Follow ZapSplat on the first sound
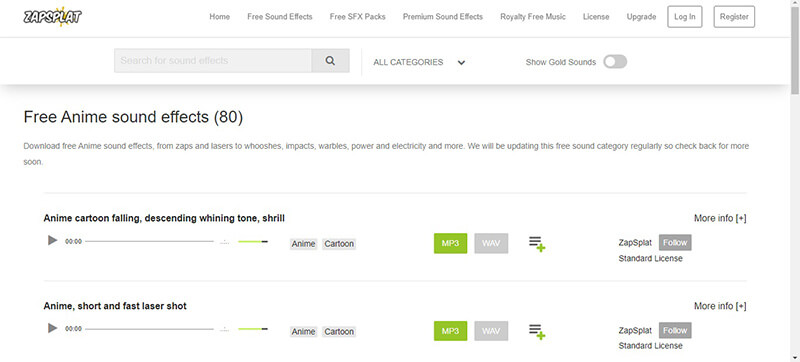This screenshot has height=362, width=800. [675, 243]
